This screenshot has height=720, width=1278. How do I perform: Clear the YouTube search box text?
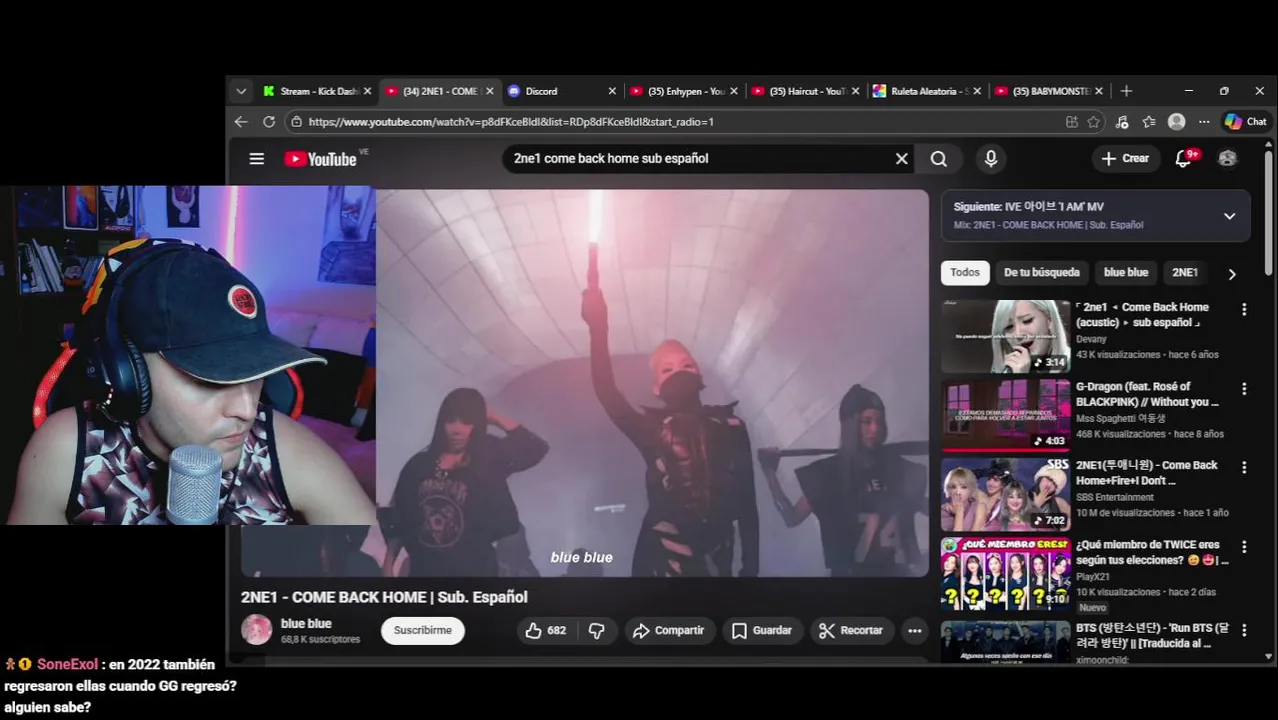901,158
